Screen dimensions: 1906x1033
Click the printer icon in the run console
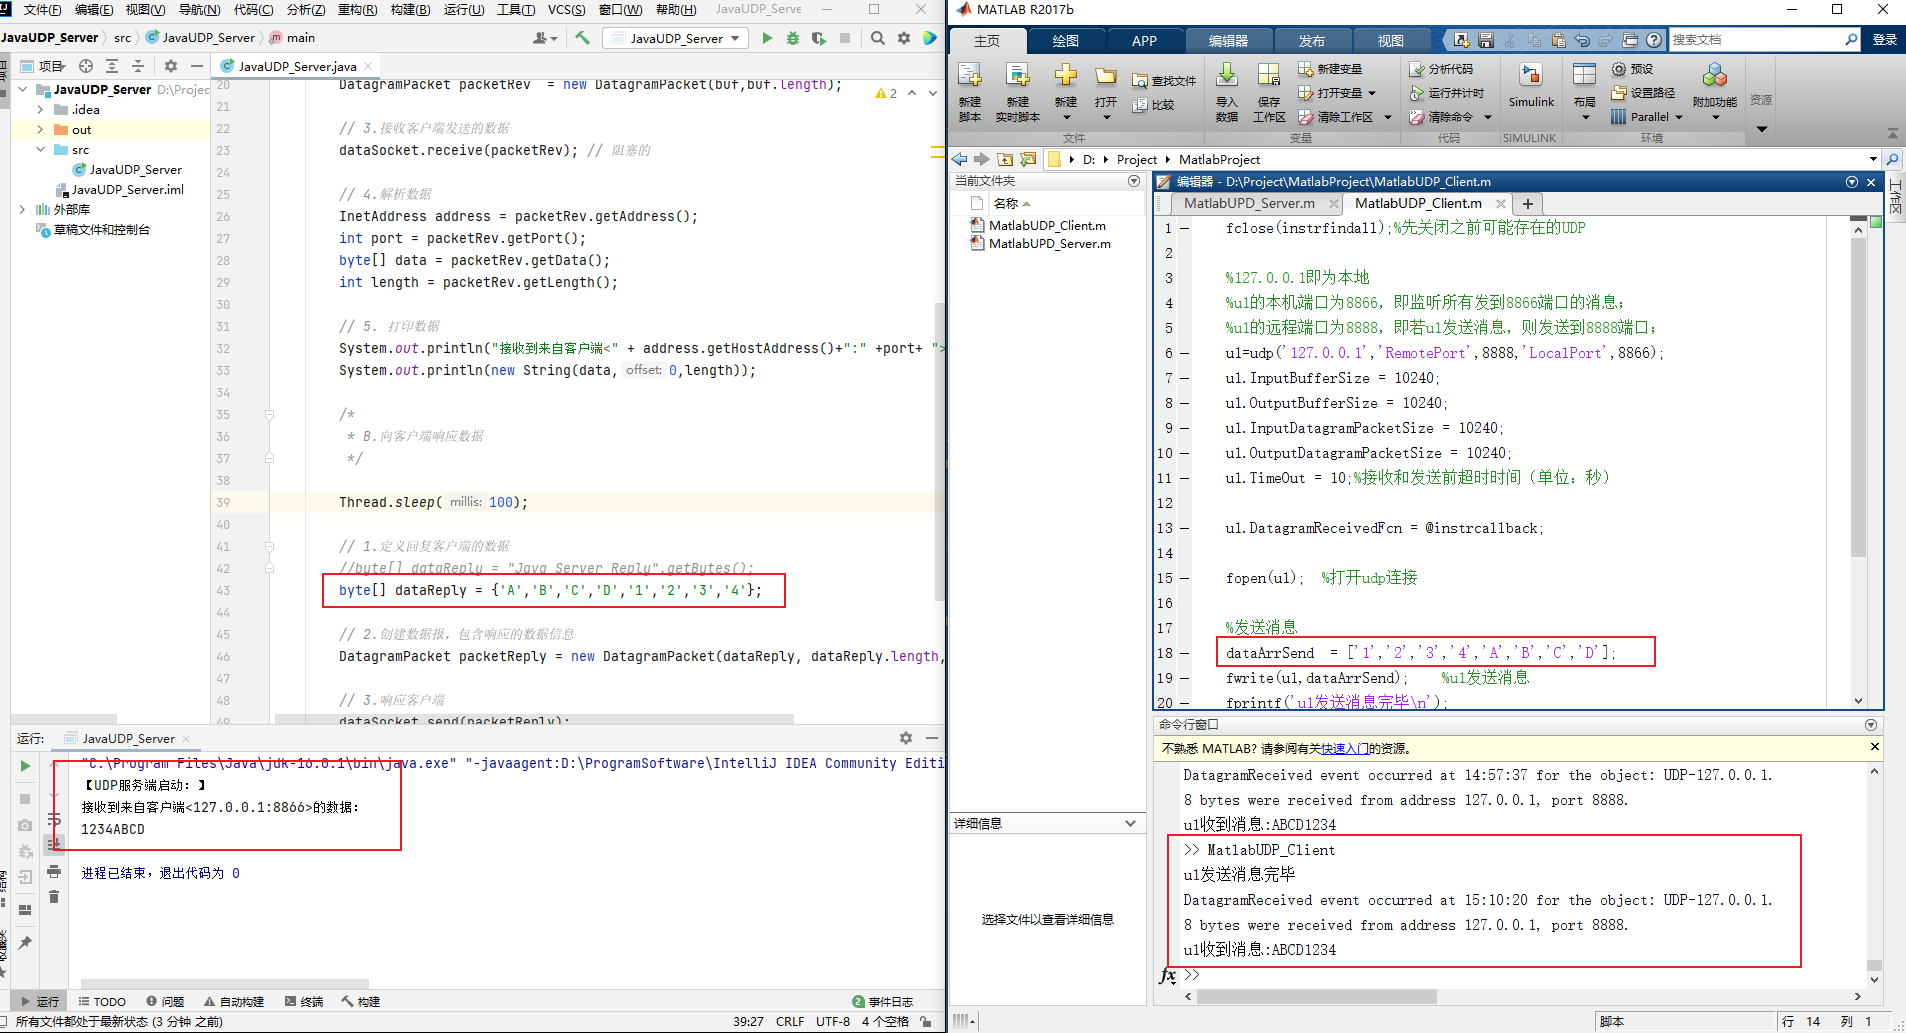coord(54,871)
